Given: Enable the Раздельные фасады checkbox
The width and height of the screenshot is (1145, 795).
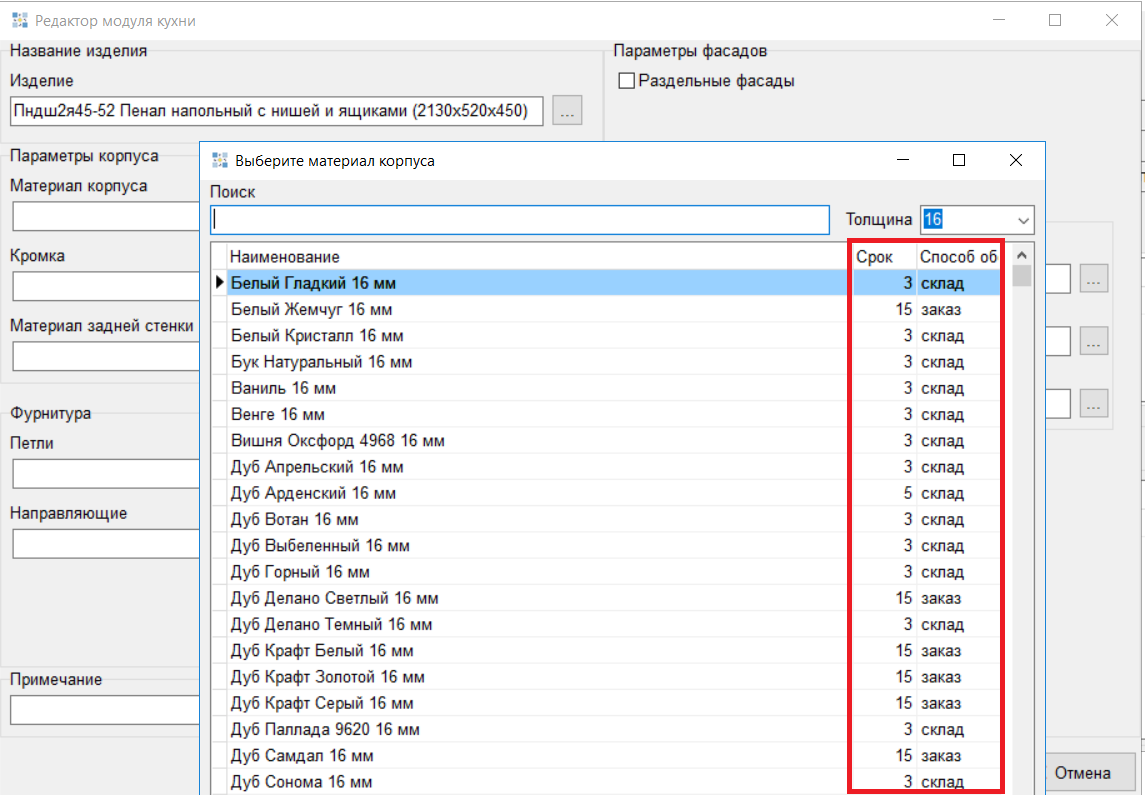Looking at the screenshot, I should [627, 81].
